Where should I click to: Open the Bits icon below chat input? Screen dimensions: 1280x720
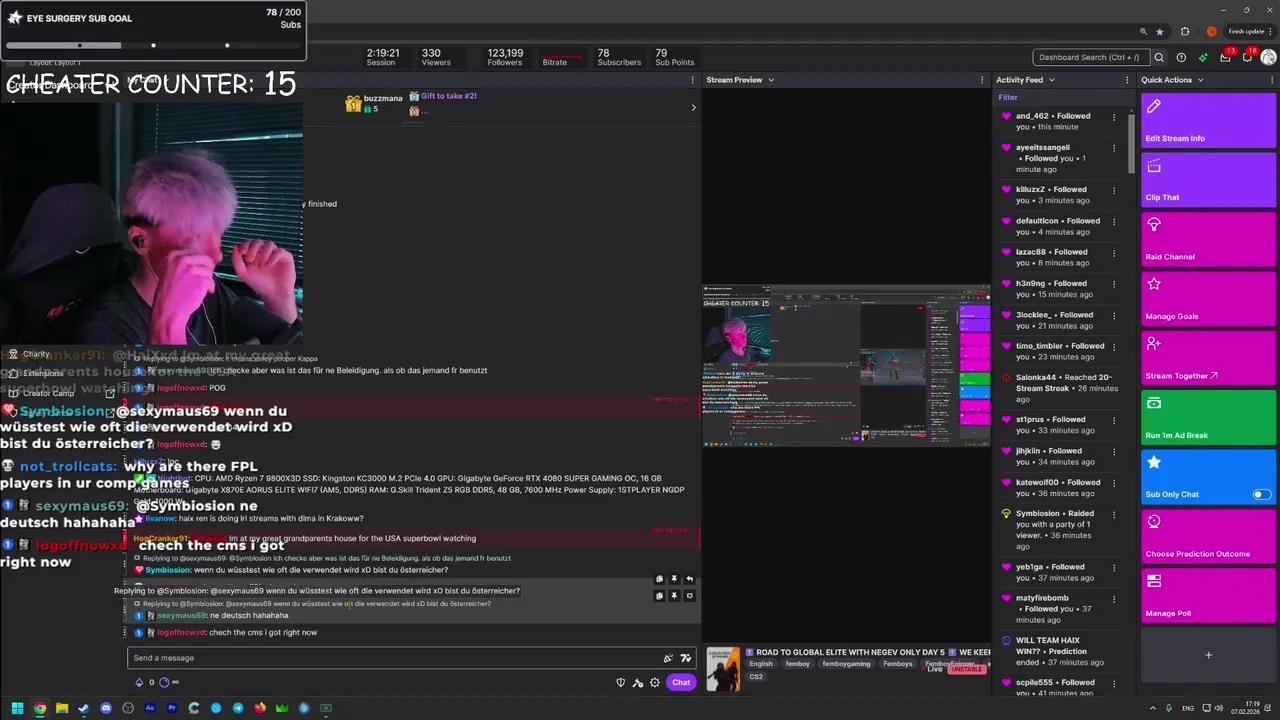tap(139, 682)
